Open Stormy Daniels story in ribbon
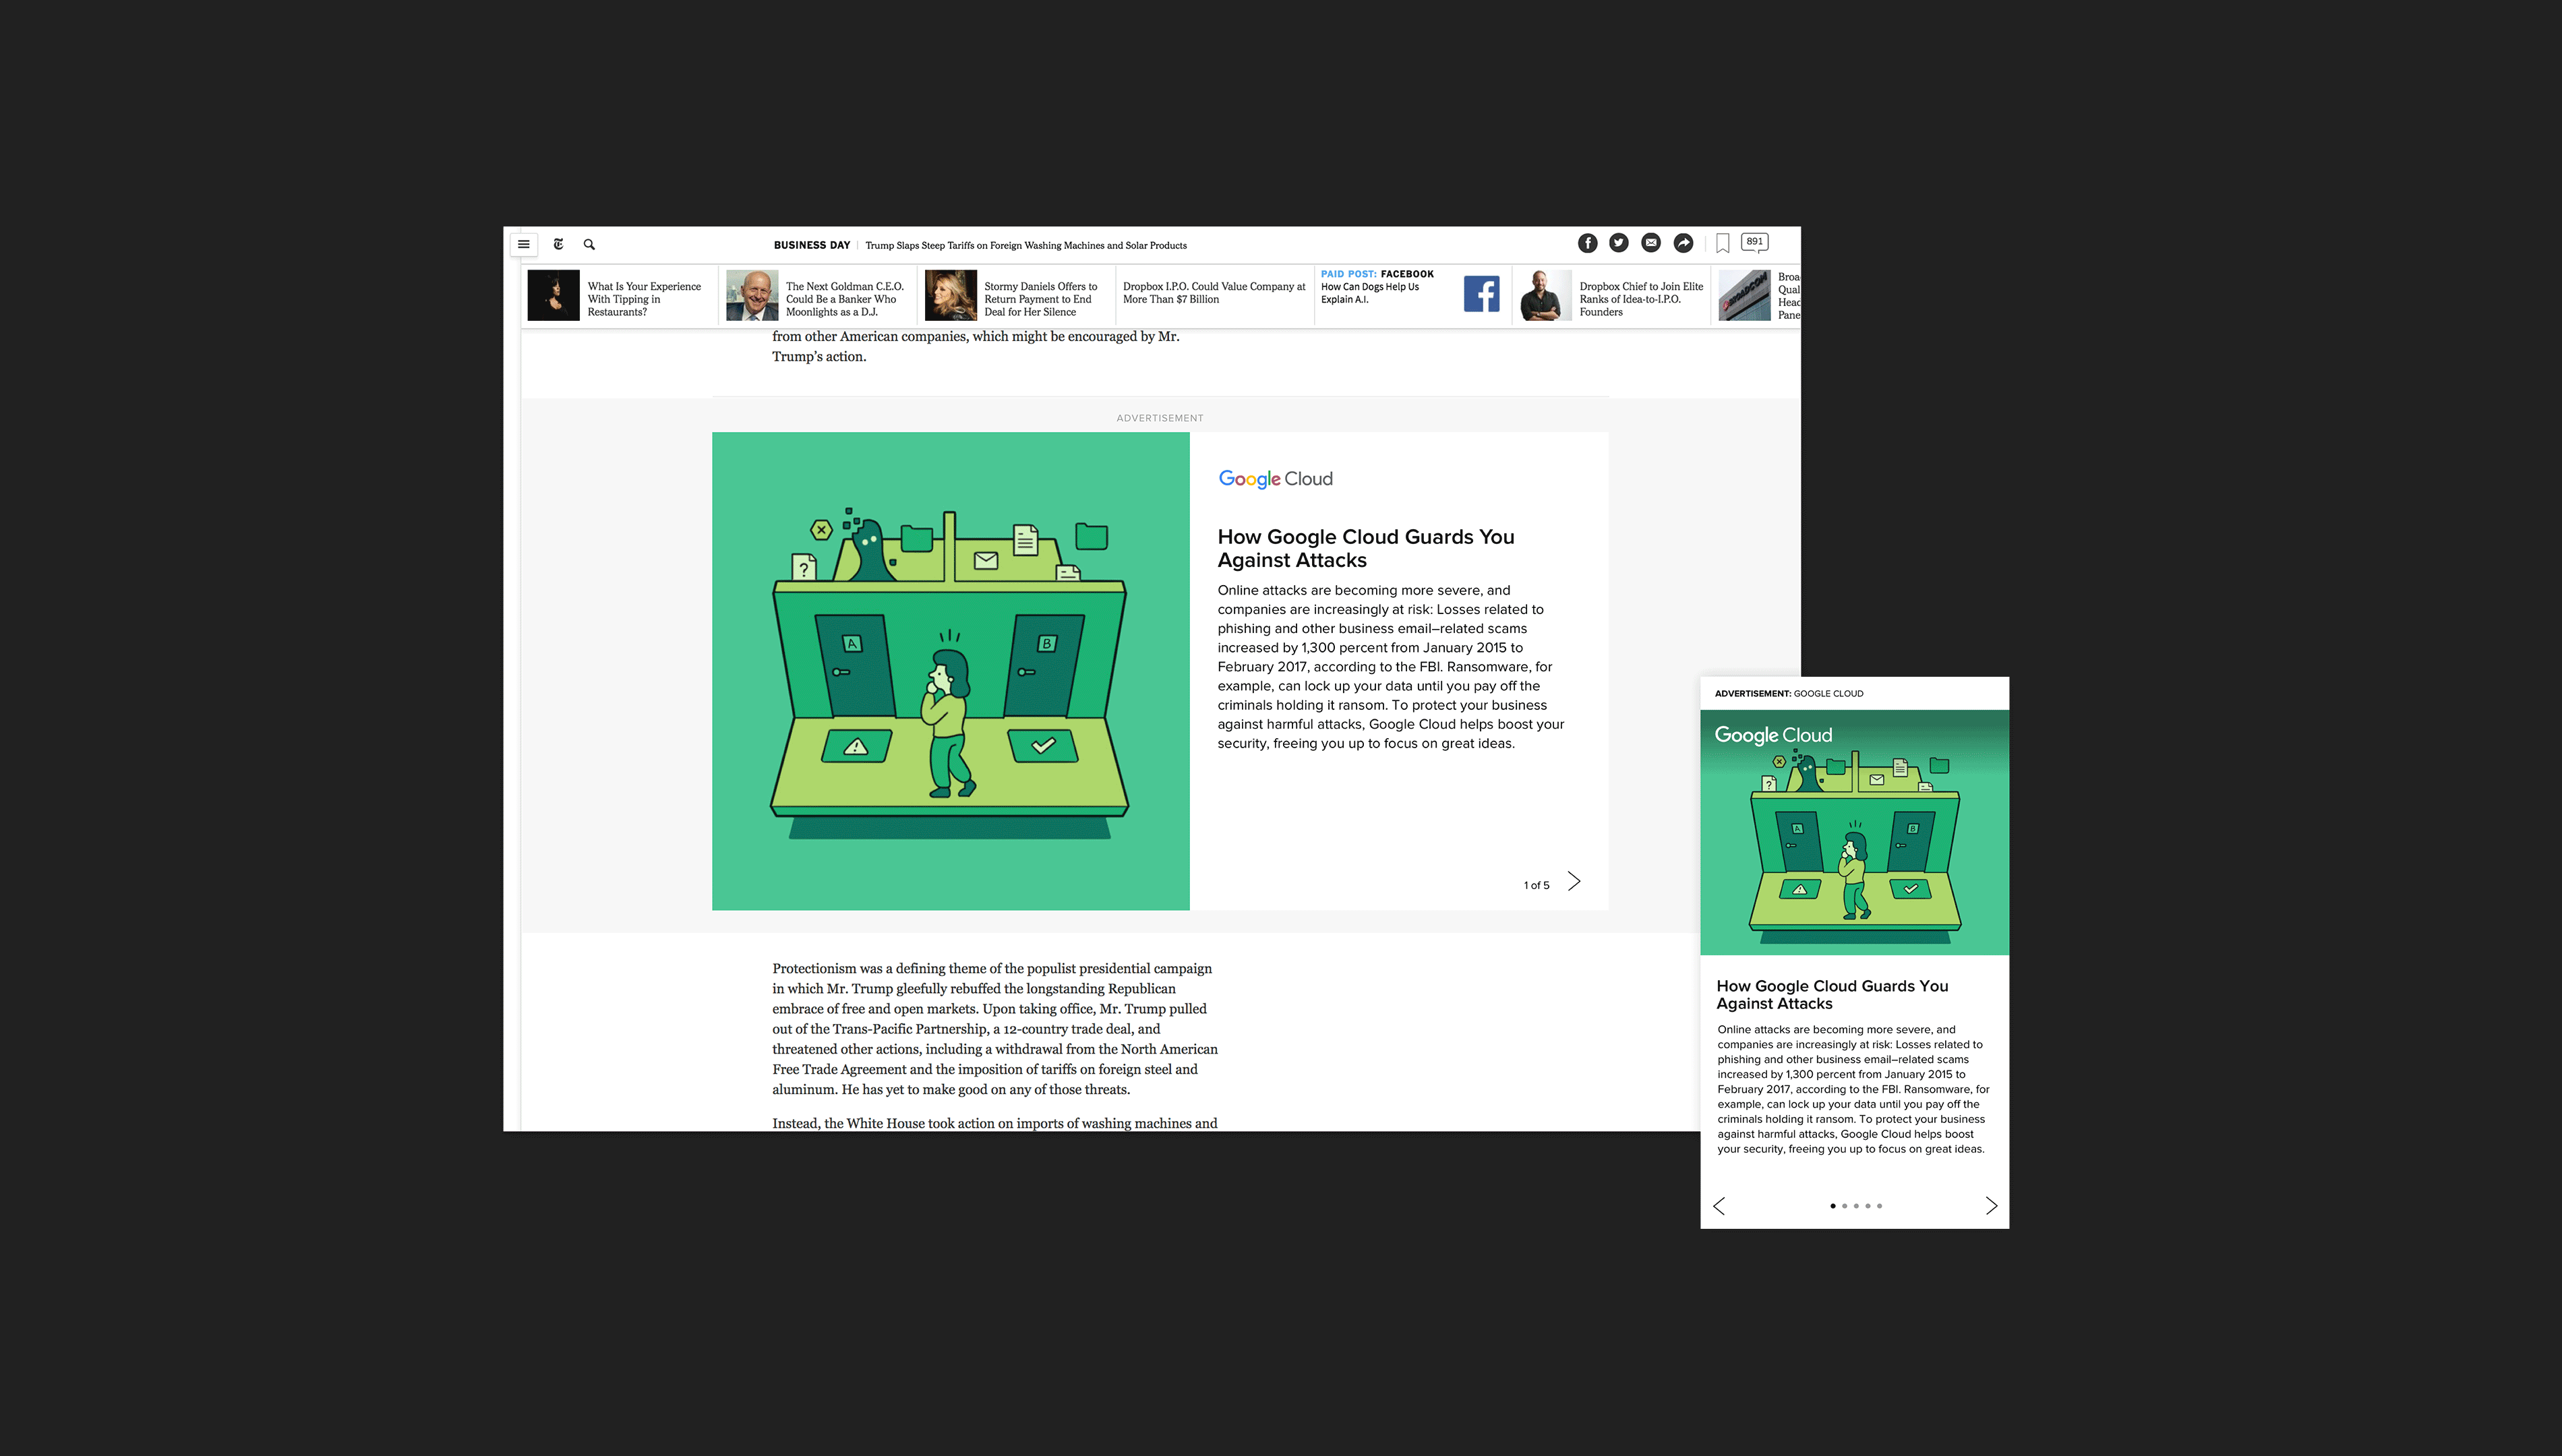This screenshot has height=1456, width=2562. point(1039,299)
